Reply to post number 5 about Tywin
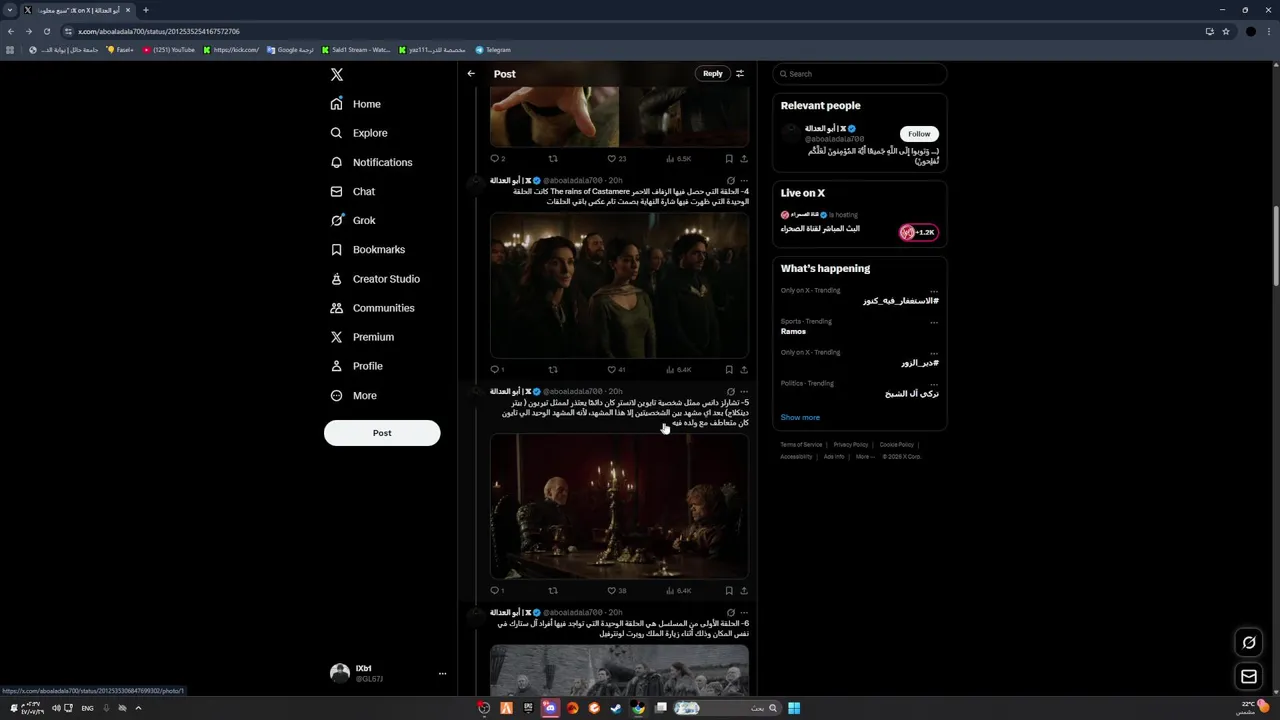The width and height of the screenshot is (1280, 720). 497,590
